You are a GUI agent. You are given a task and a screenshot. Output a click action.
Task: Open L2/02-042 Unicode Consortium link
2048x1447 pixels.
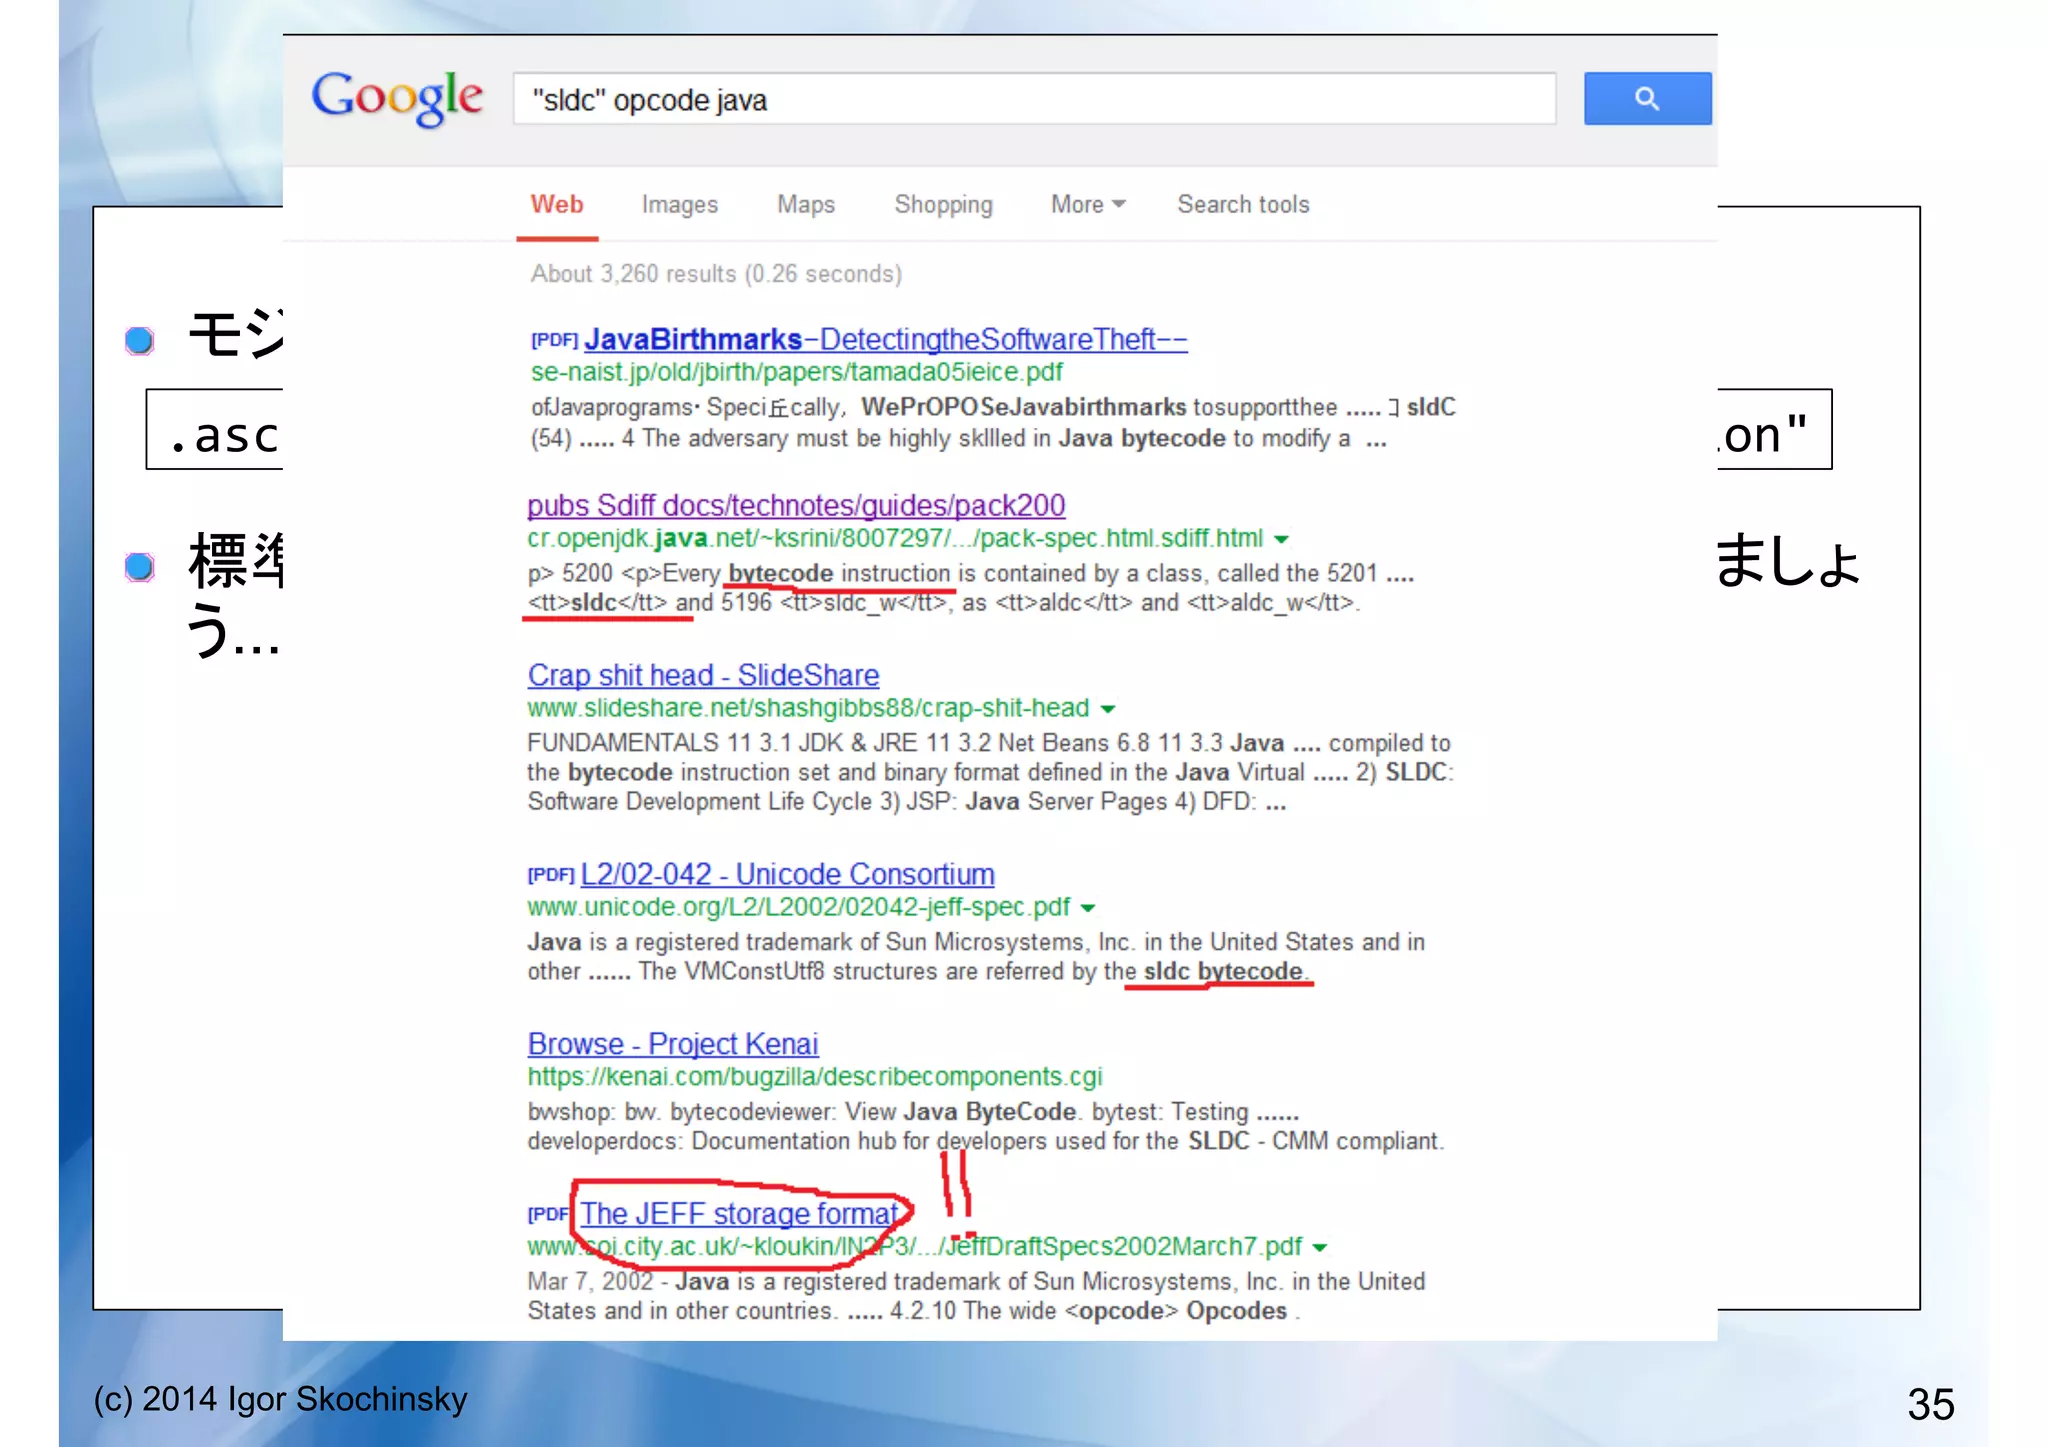(787, 874)
